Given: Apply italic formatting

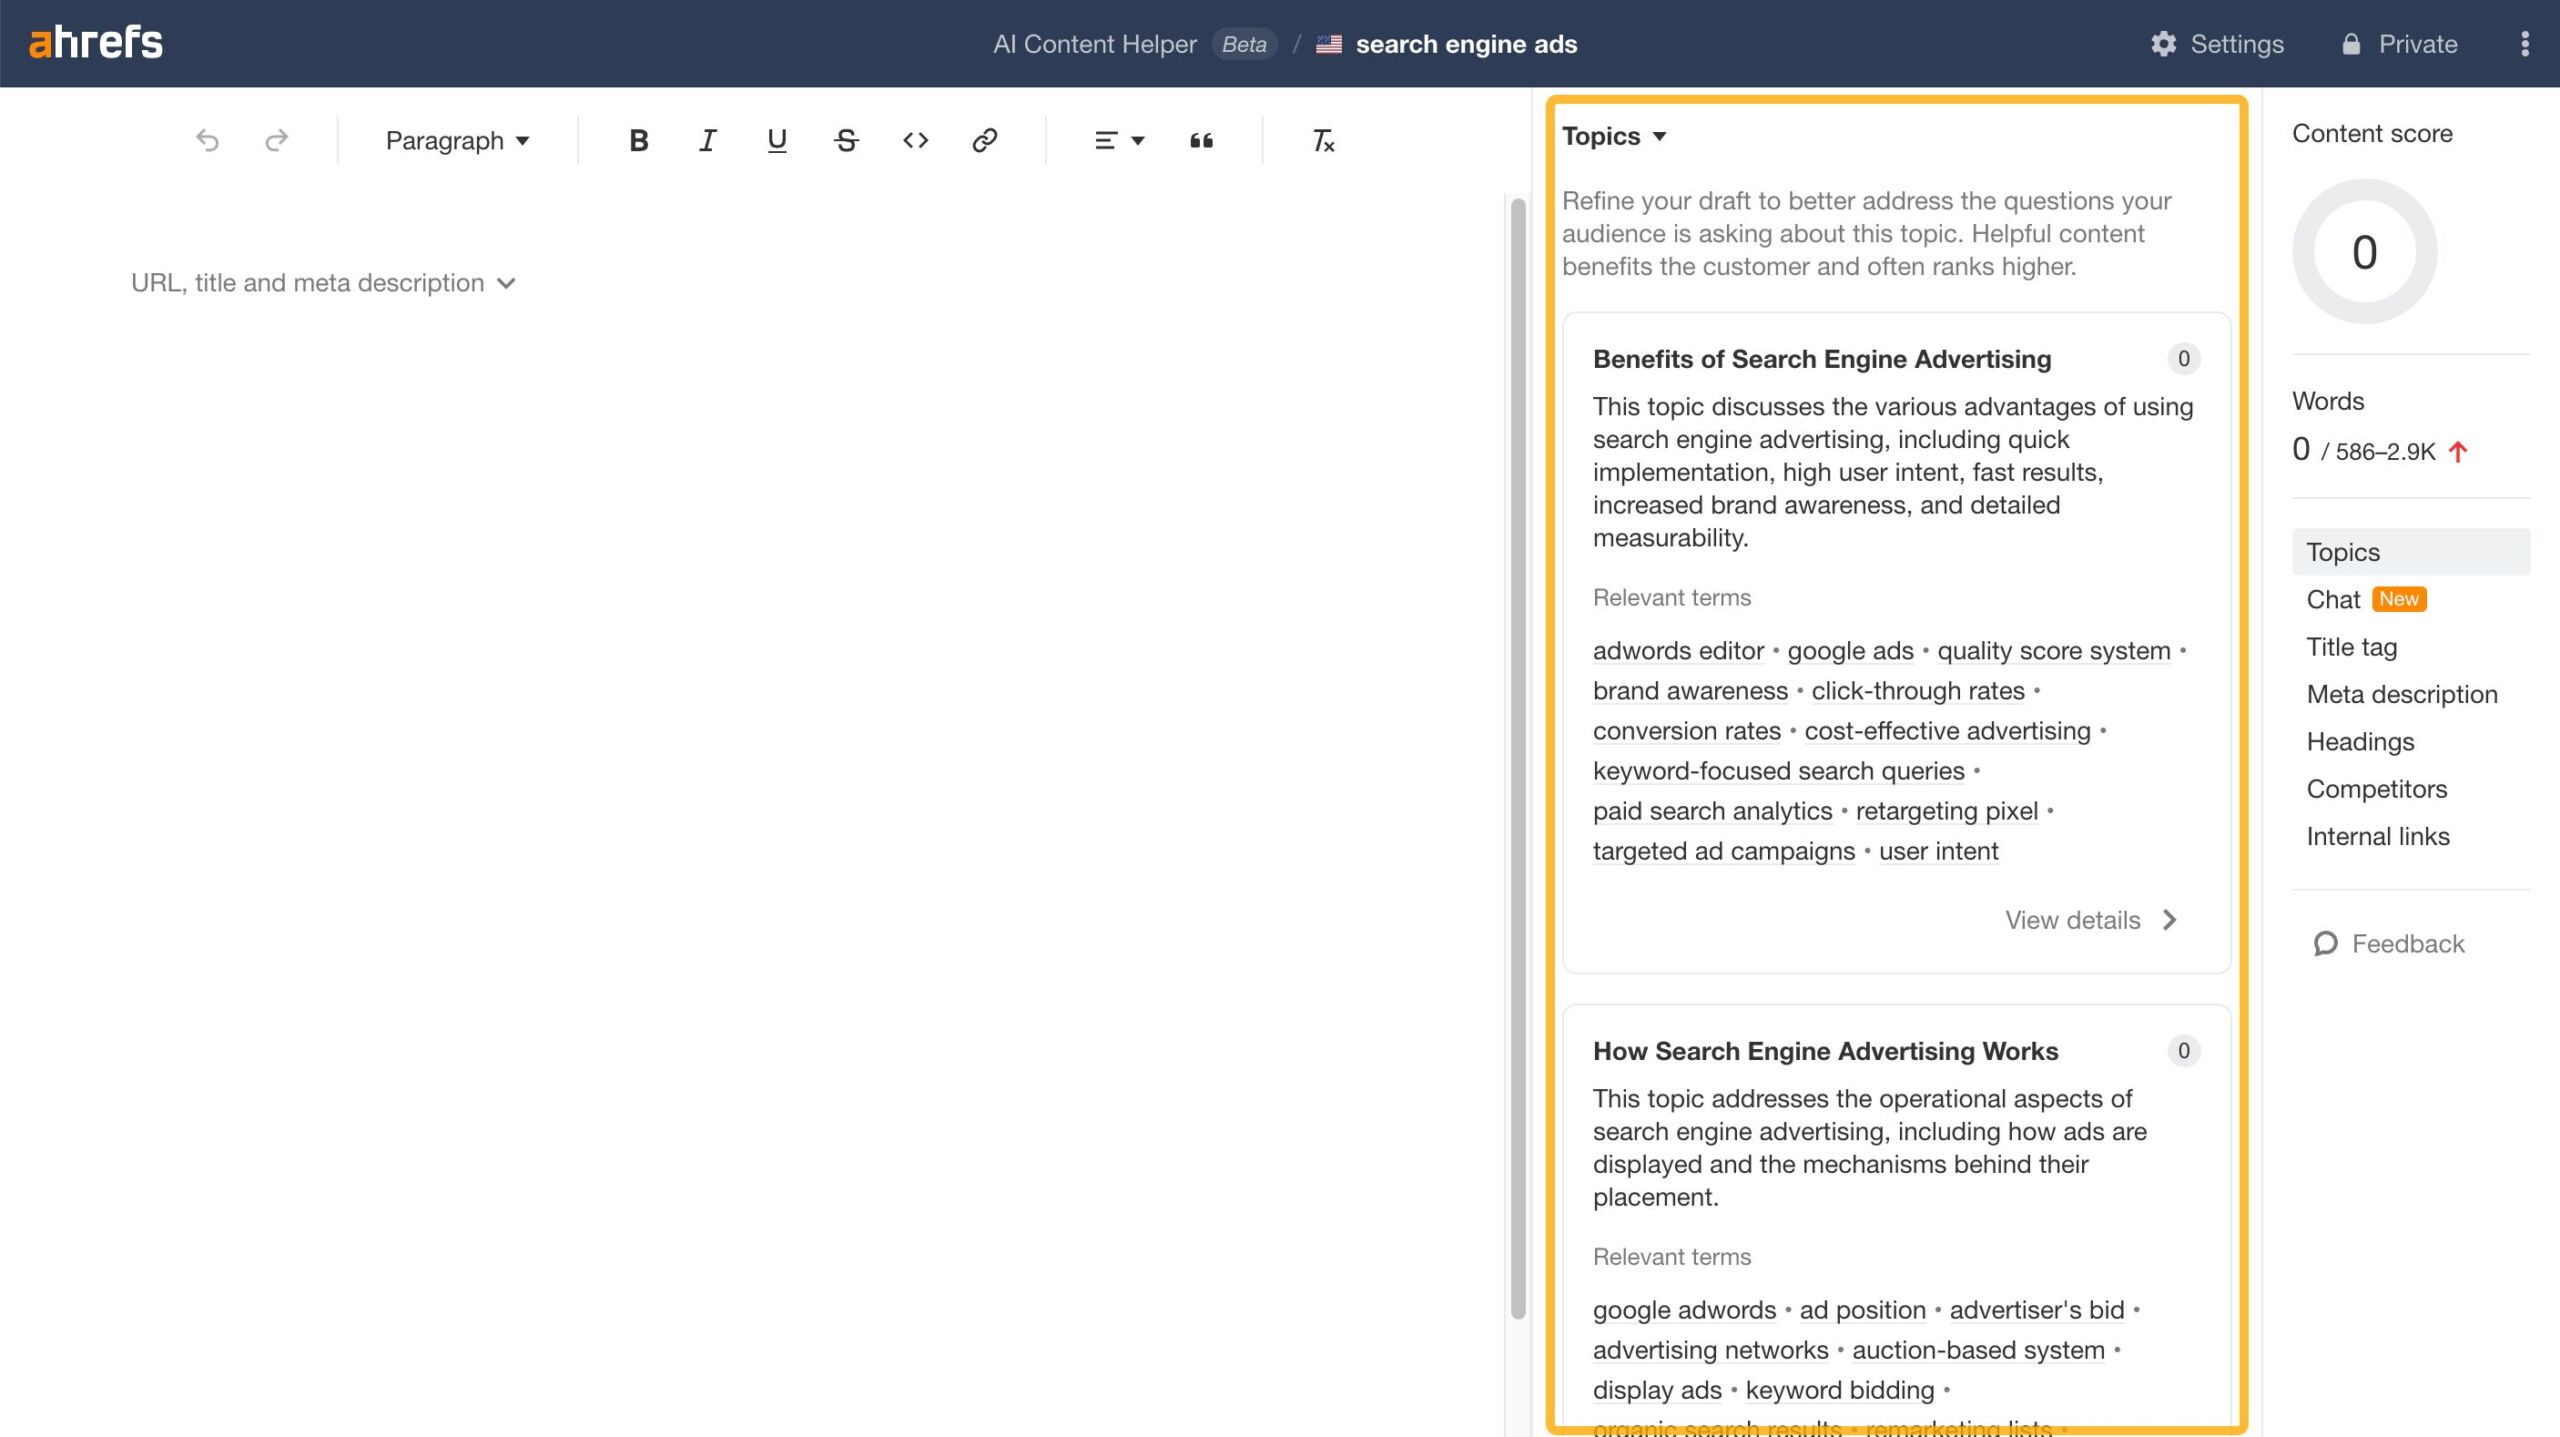Looking at the screenshot, I should coord(707,140).
